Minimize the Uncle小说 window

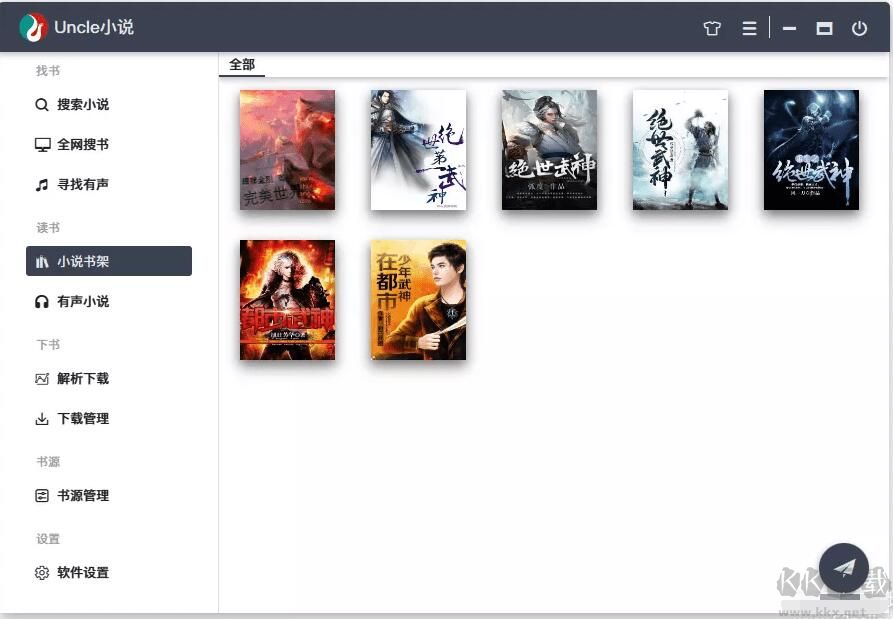(x=789, y=28)
